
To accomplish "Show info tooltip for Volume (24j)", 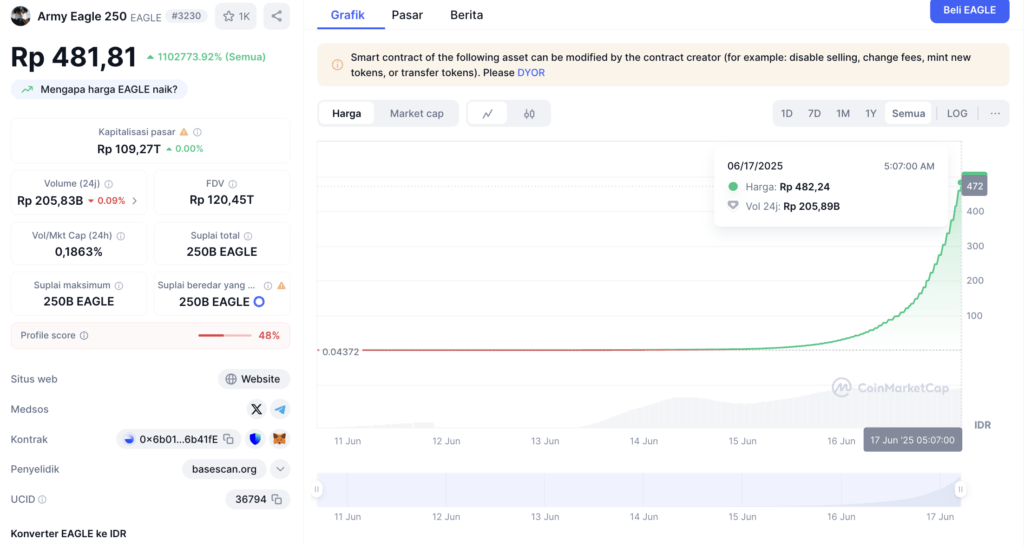I will click(x=109, y=184).
